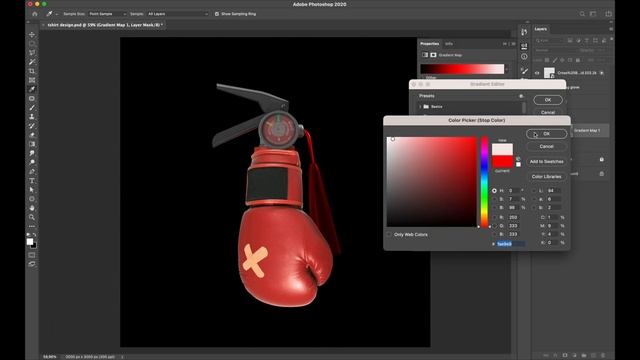
Task: Select the S saturation radio button
Action: [494, 199]
